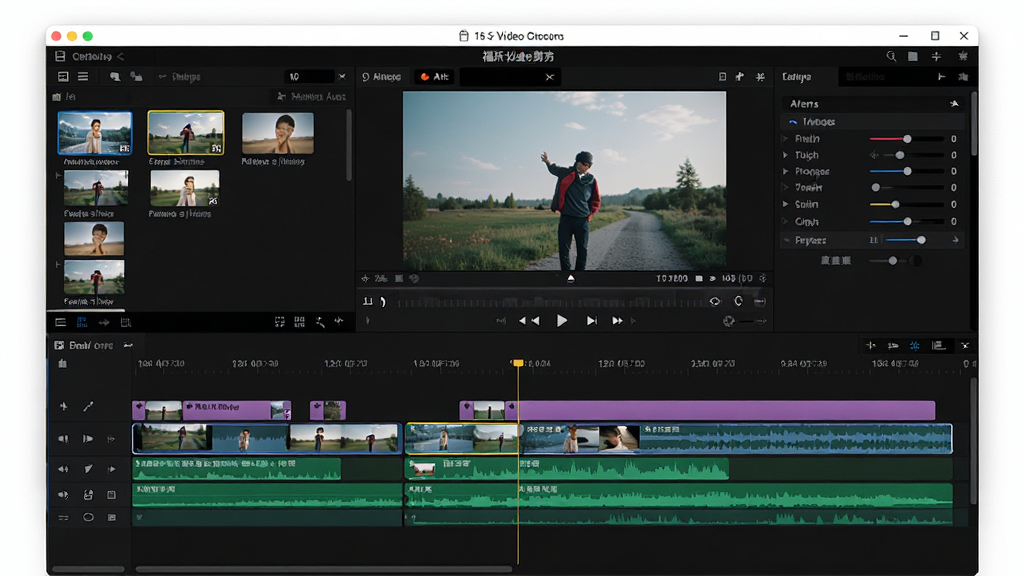Screen dimensions: 1024x576
Task: Select the blue-outlined first media thumbnail
Action: click(95, 133)
